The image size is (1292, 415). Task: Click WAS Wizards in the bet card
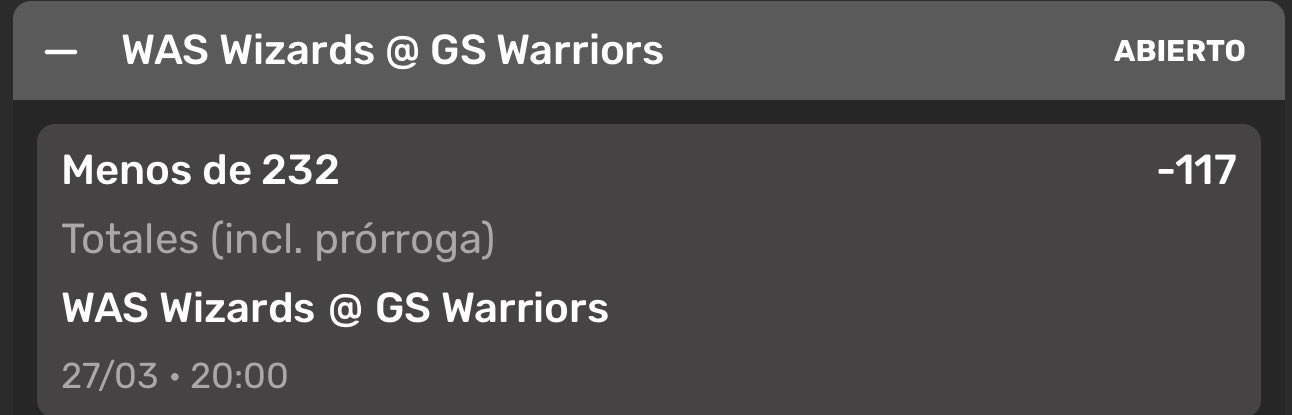point(187,308)
